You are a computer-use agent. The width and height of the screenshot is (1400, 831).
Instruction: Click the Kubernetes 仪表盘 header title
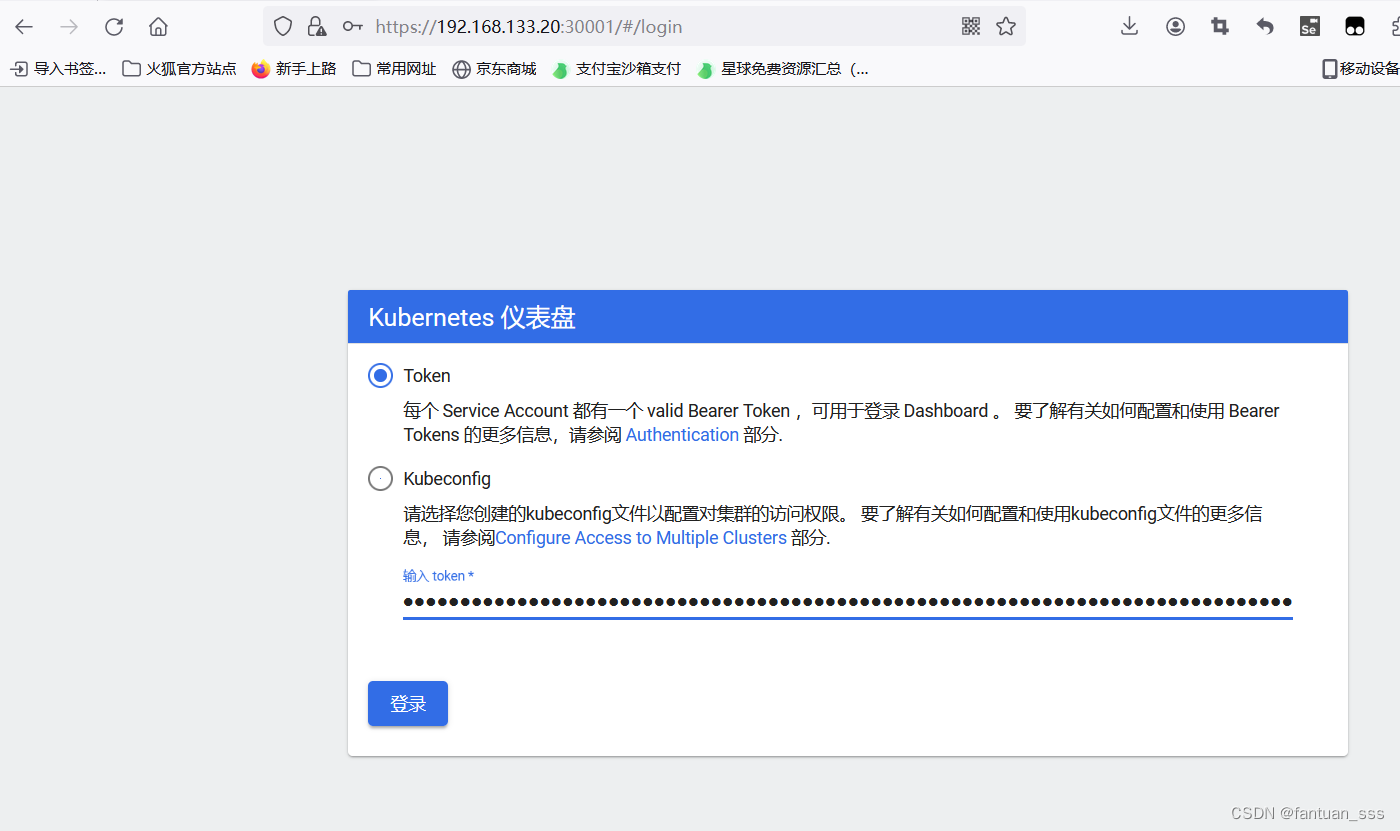(x=472, y=318)
